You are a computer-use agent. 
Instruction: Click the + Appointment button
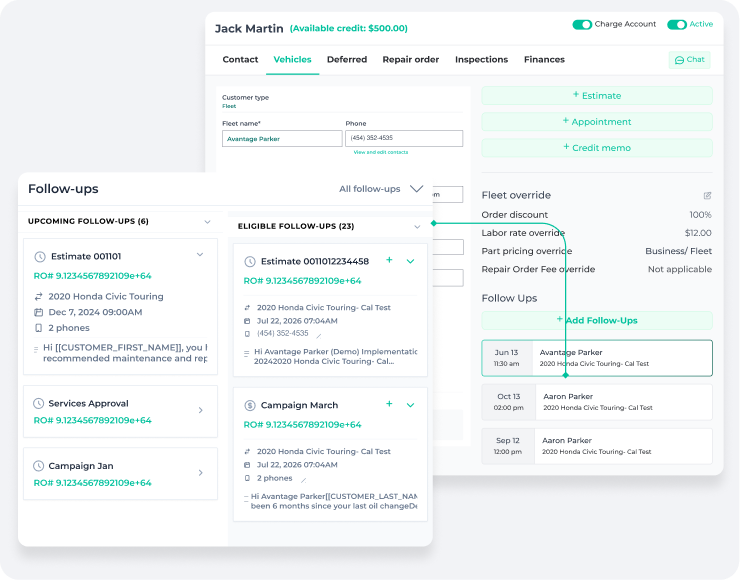[x=597, y=122]
